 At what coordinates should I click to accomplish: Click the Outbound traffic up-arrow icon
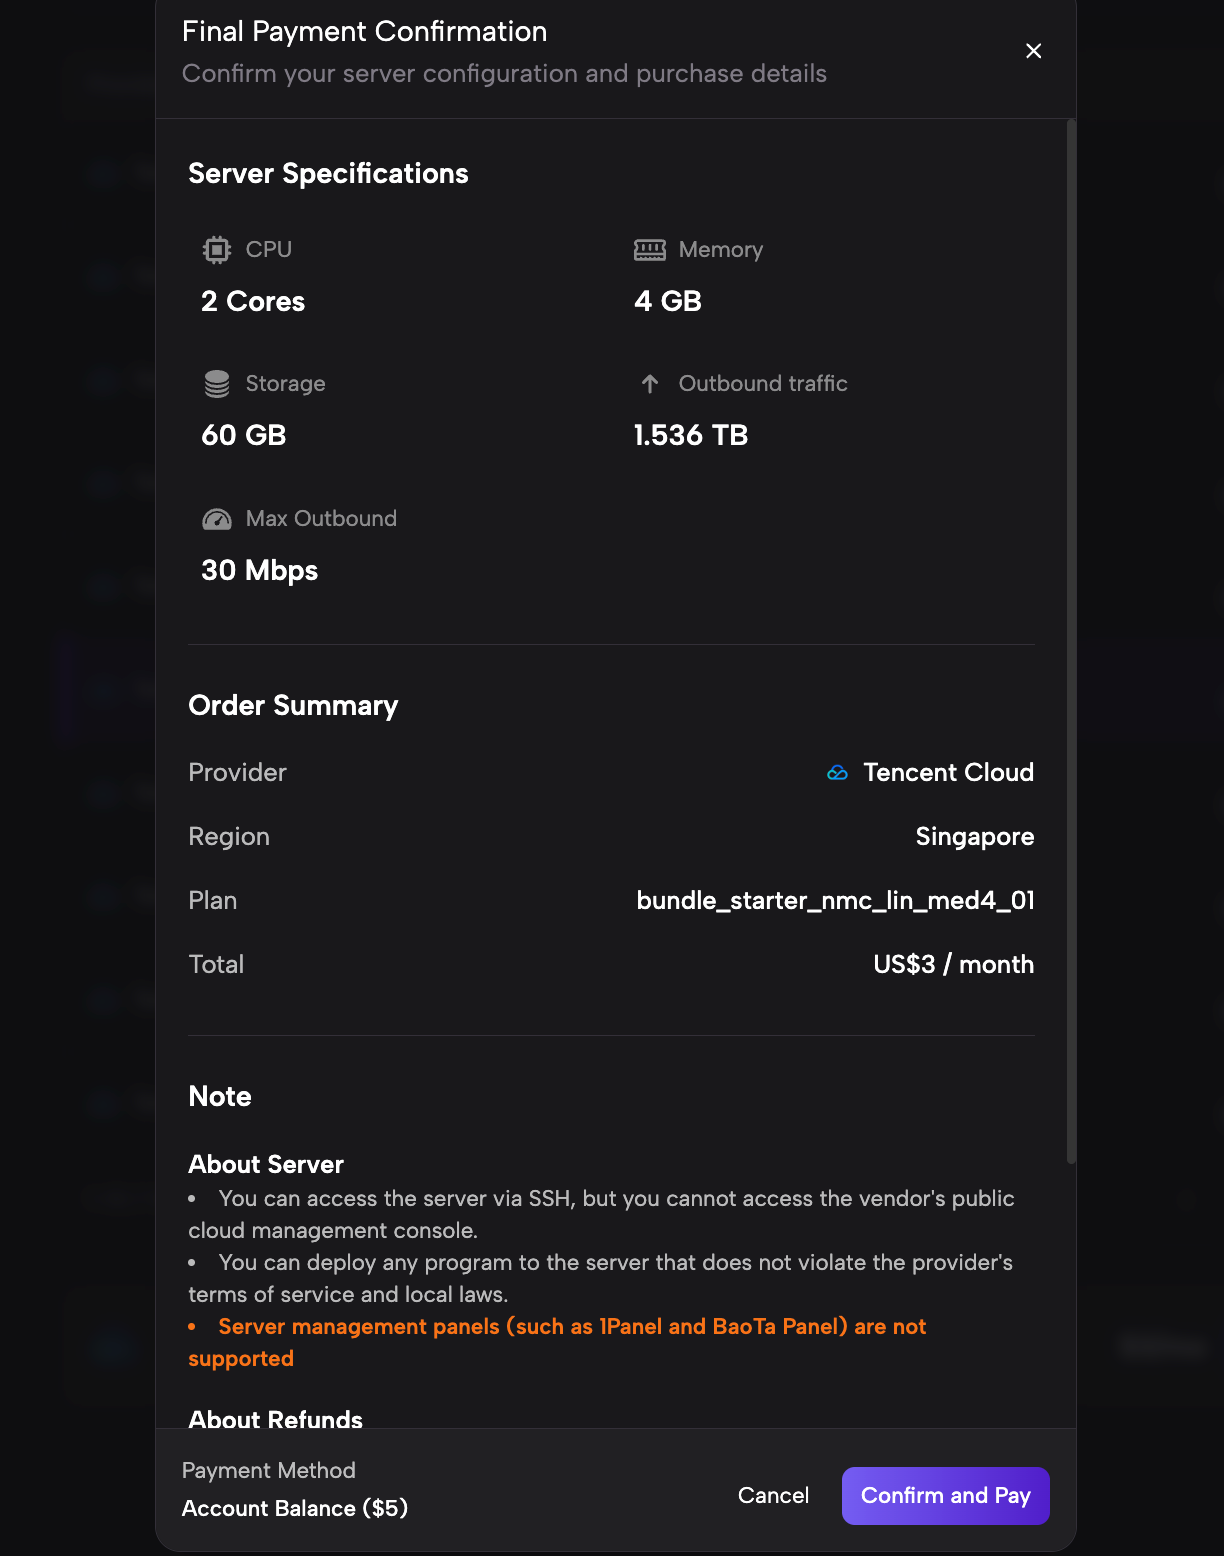coord(650,384)
